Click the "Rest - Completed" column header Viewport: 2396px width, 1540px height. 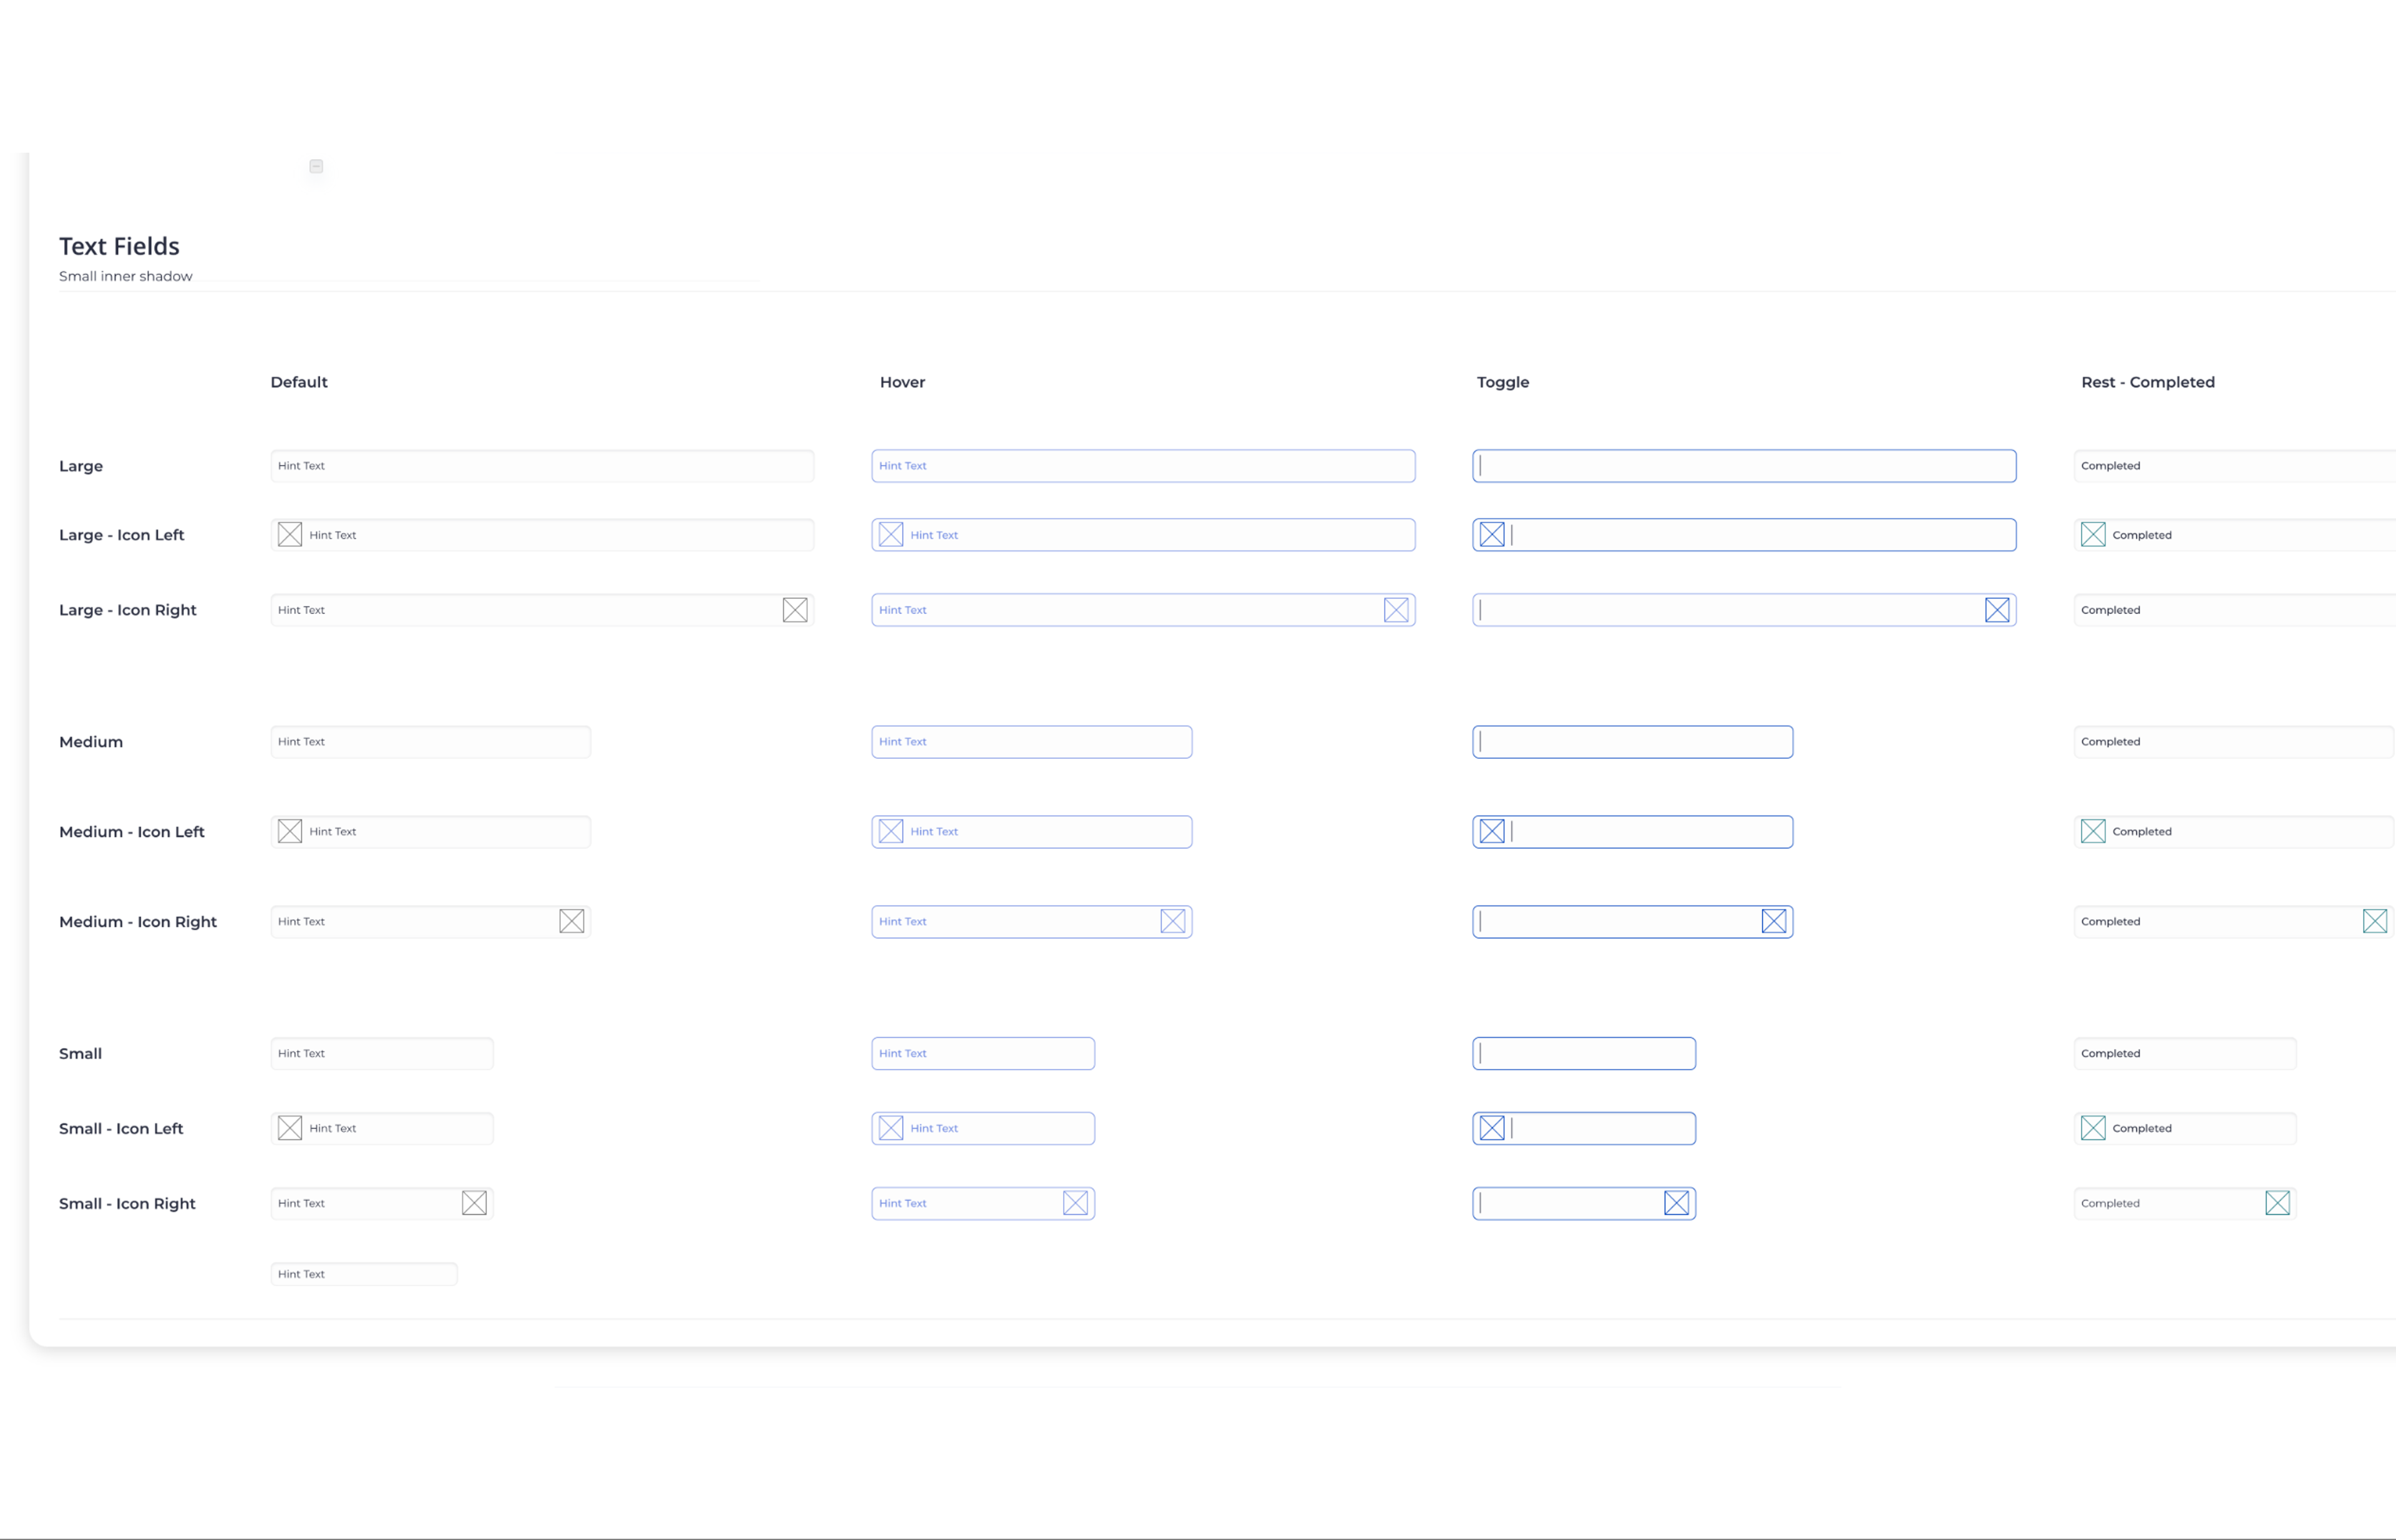click(2148, 382)
